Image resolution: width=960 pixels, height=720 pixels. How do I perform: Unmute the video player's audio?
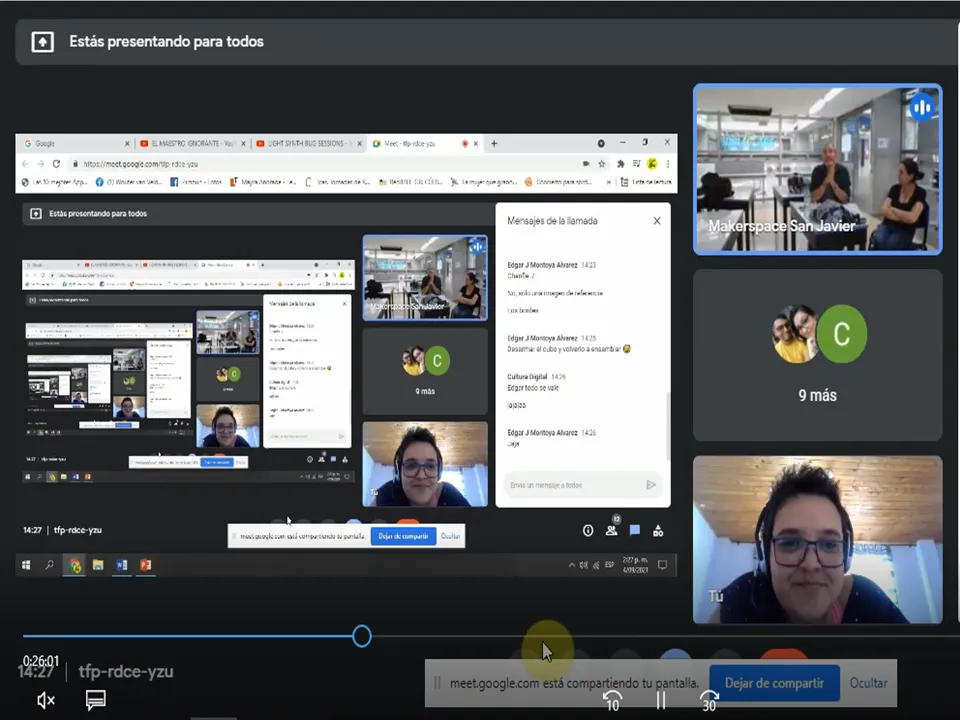click(x=46, y=700)
